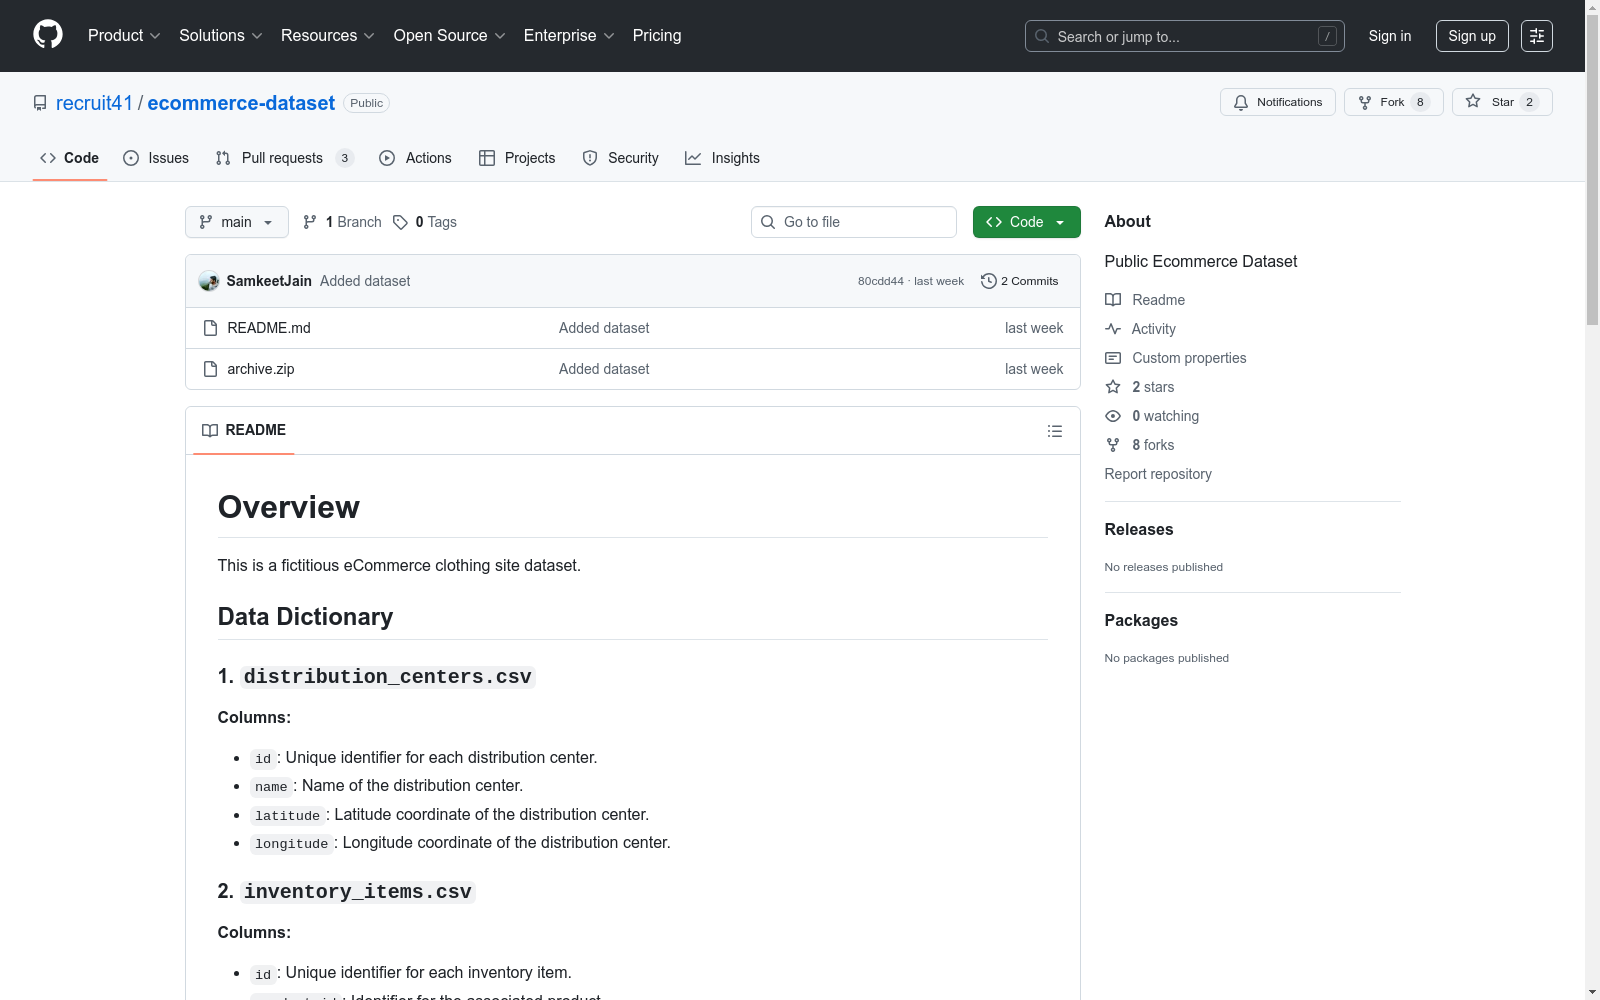Click the fork icon next to 8 forks

coord(1113,445)
